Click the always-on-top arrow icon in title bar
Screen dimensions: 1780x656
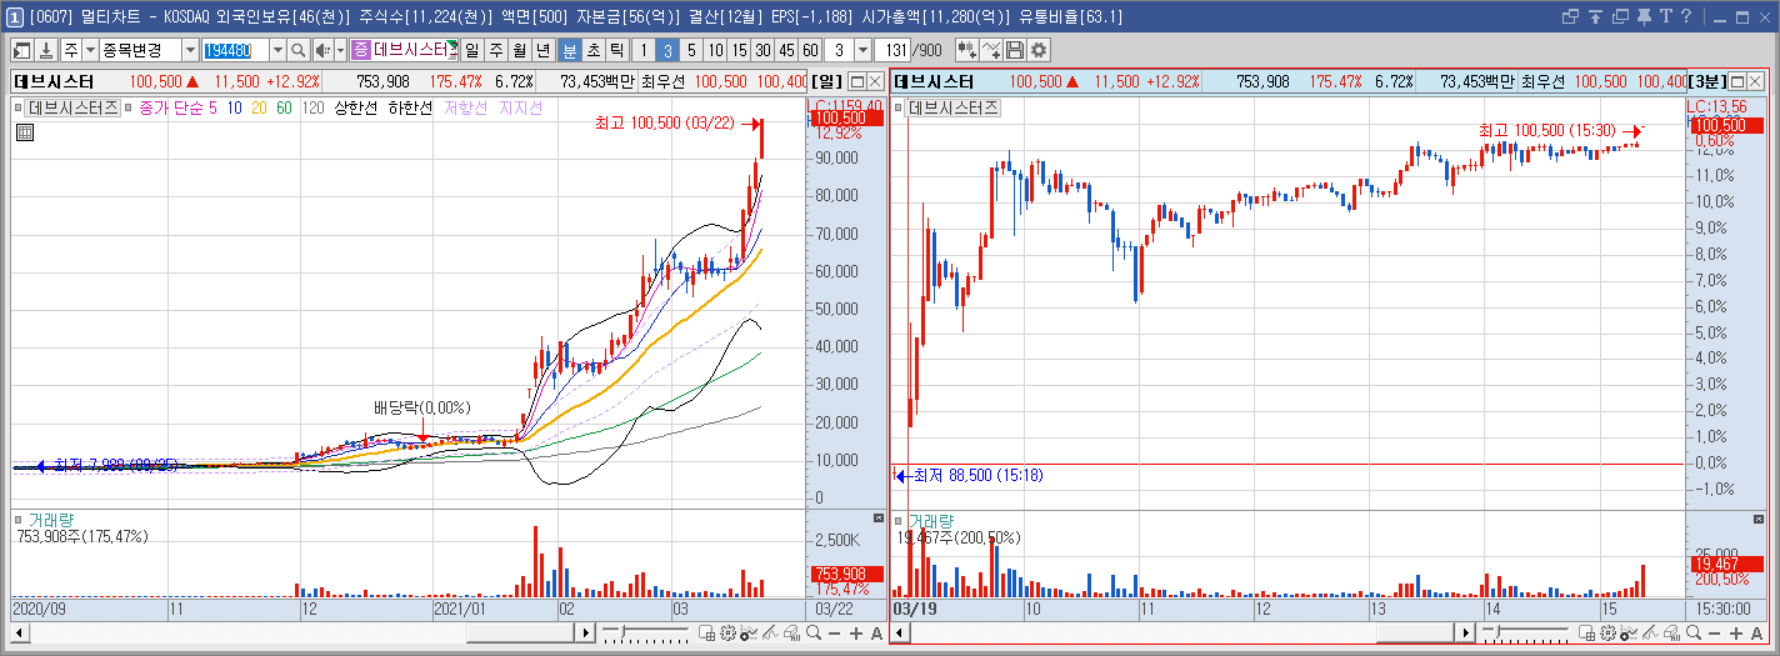point(1595,17)
